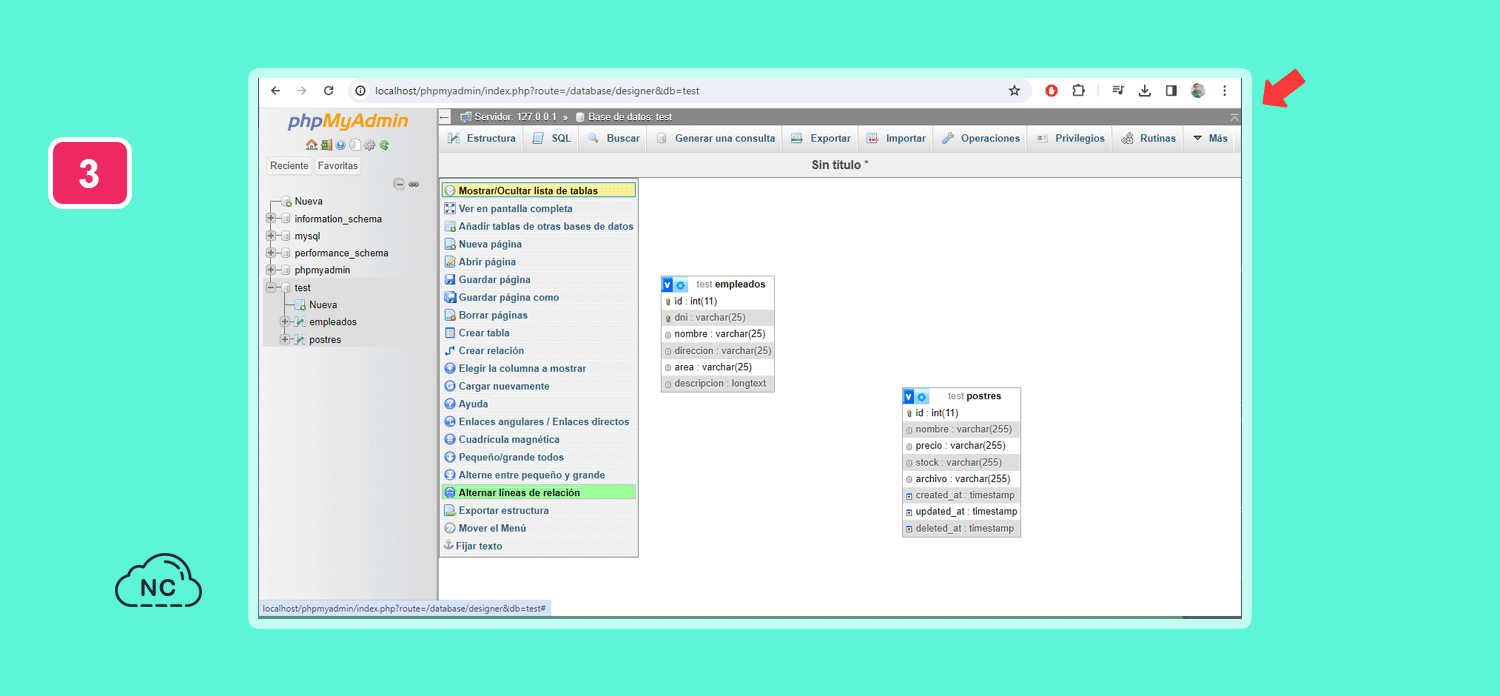Toggle Mostrar/Ocultar lista de tablas
The height and width of the screenshot is (696, 1500).
click(x=538, y=190)
